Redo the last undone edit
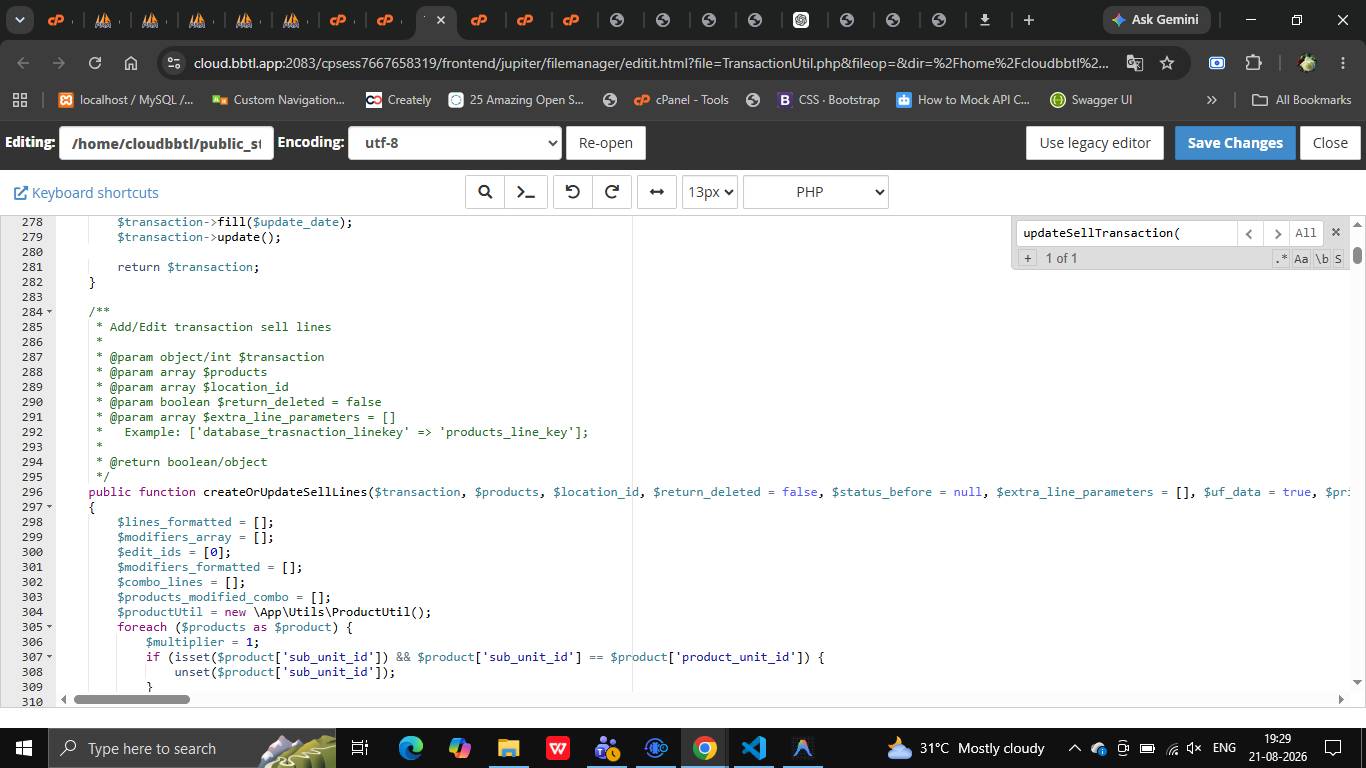 coord(612,192)
